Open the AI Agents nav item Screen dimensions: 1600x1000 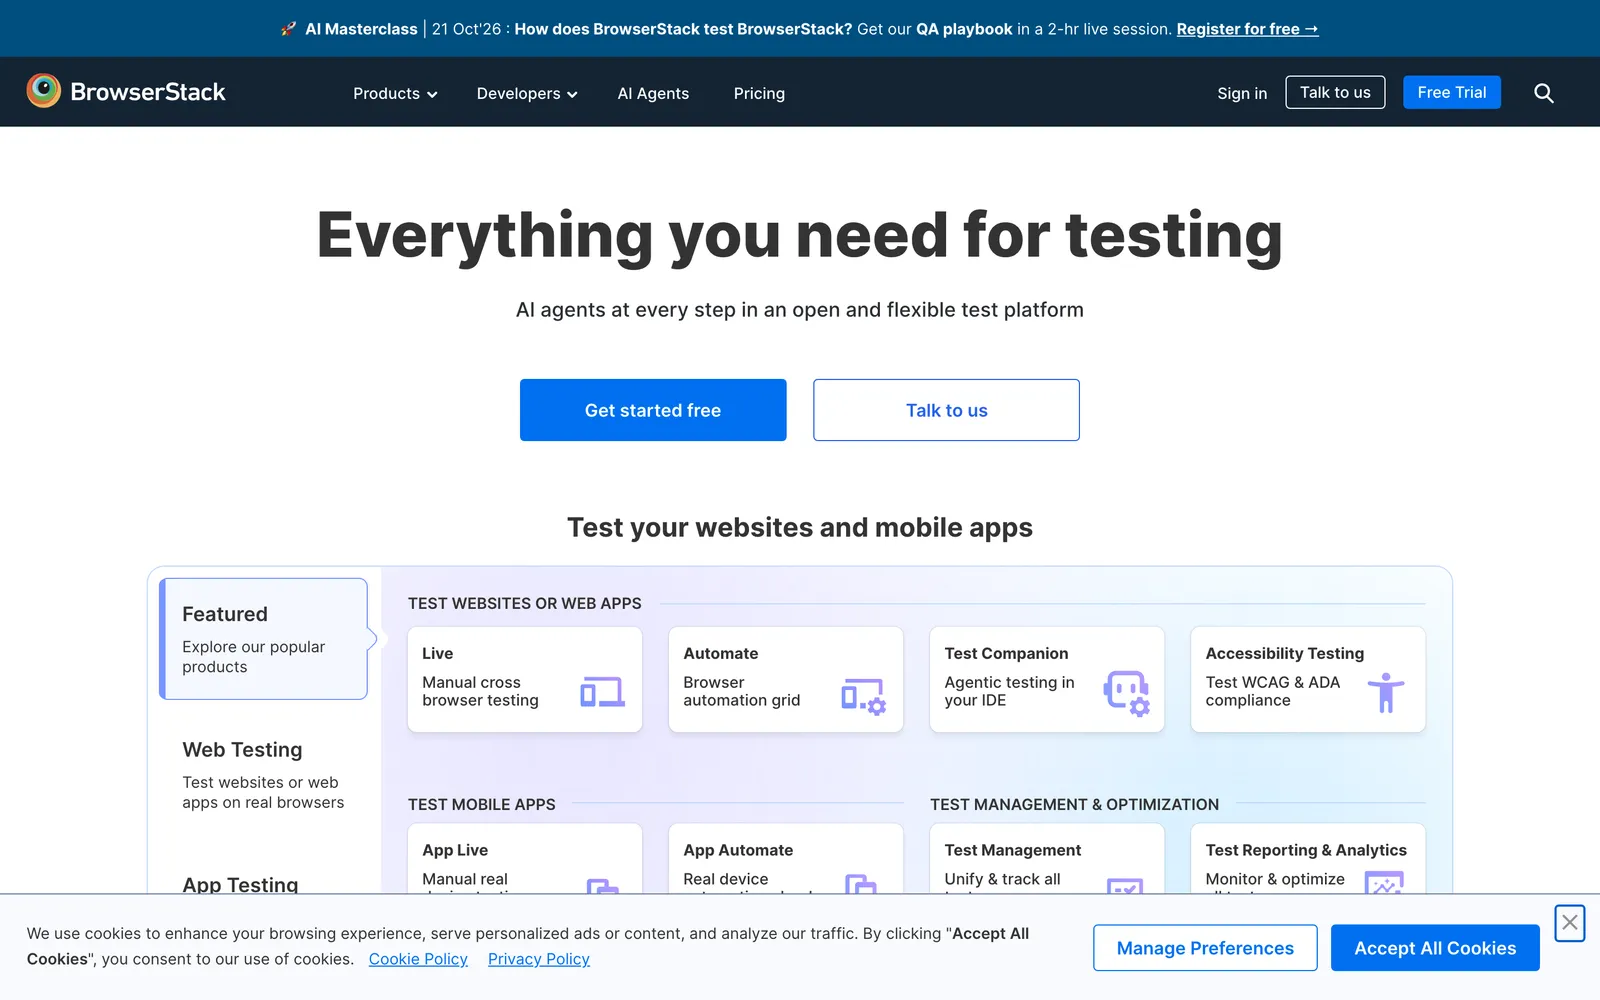coord(653,93)
